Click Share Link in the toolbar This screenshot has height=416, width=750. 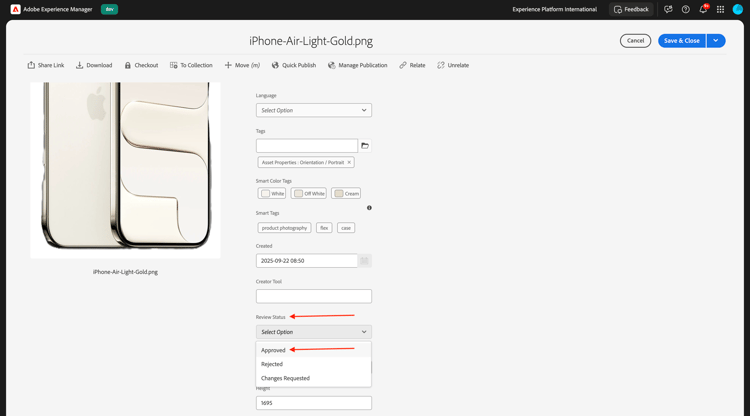coord(45,65)
